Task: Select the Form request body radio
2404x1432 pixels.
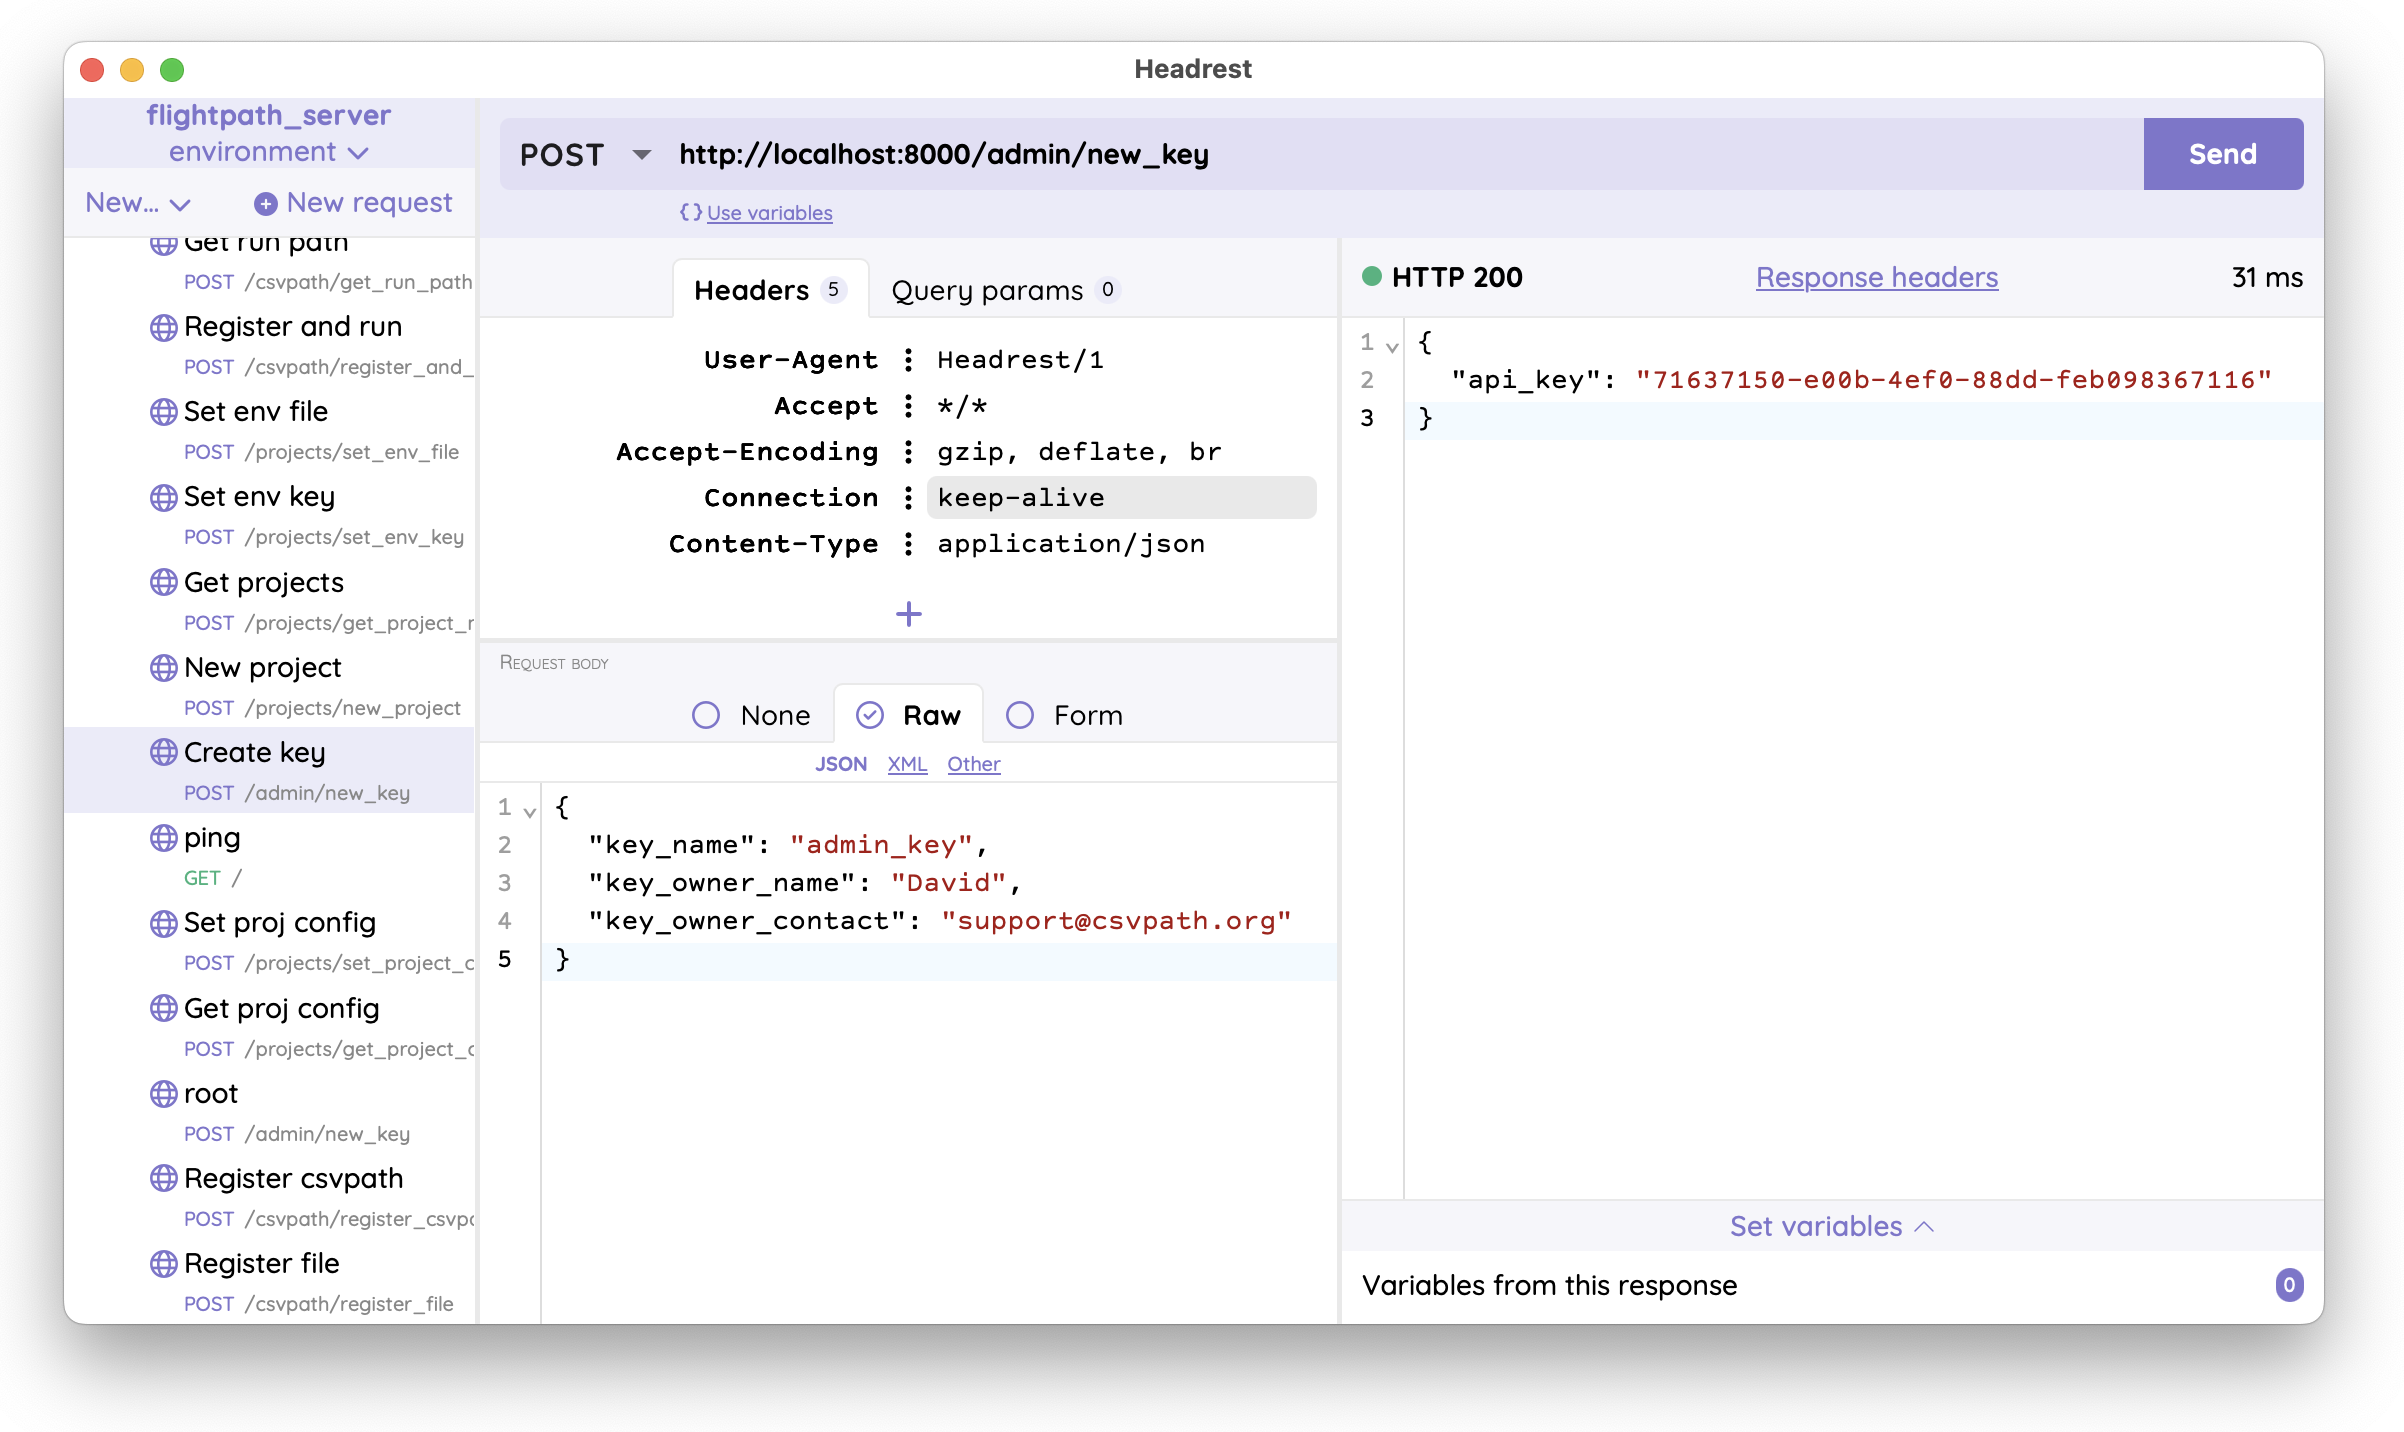Action: [x=1020, y=715]
